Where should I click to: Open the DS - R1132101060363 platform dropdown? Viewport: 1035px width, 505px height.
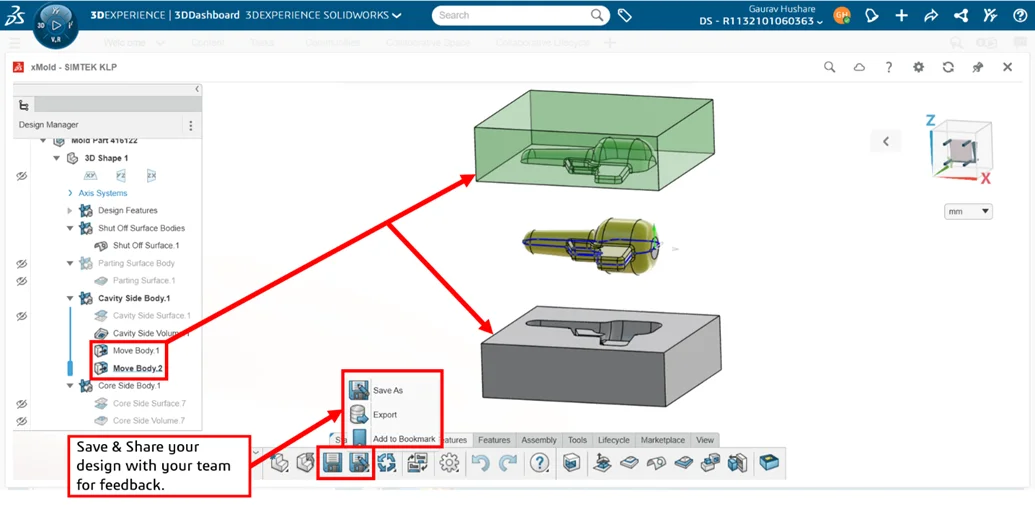tap(761, 22)
